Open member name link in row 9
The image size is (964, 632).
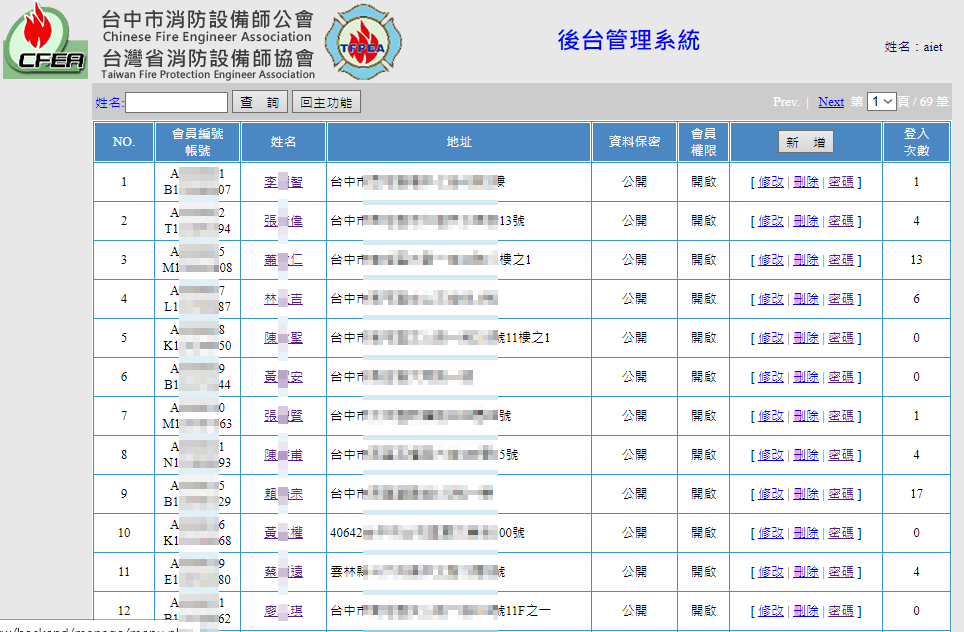pos(283,494)
